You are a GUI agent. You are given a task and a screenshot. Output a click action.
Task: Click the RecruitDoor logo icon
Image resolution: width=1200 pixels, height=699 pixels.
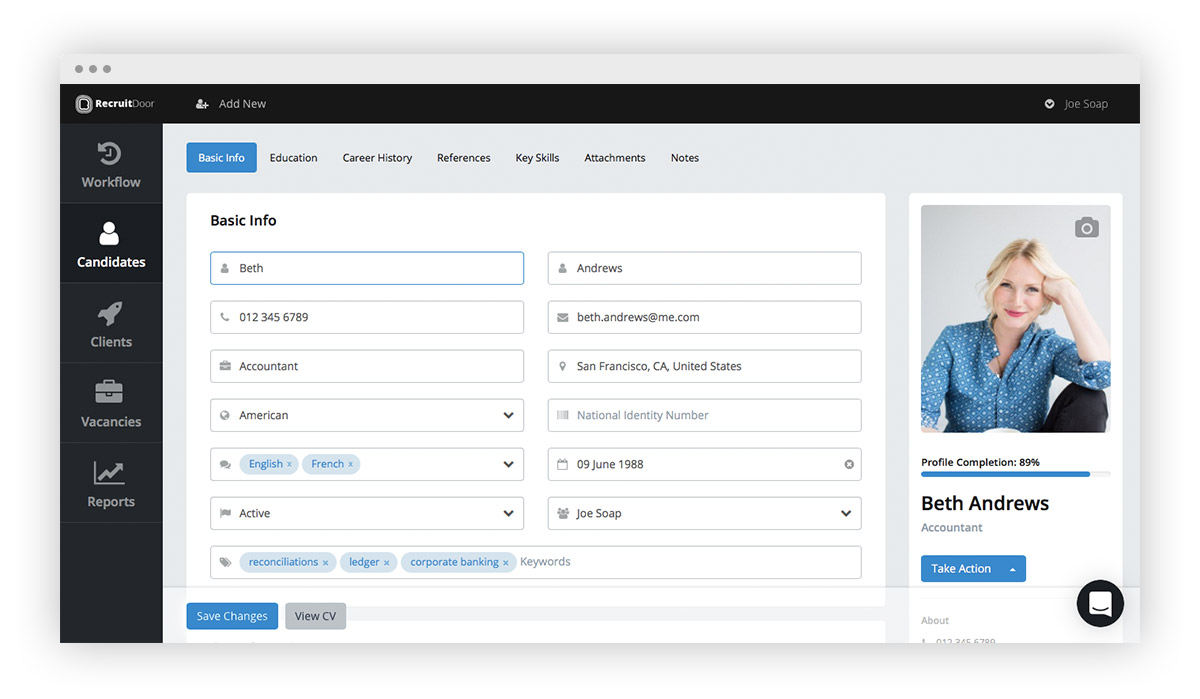tap(84, 104)
